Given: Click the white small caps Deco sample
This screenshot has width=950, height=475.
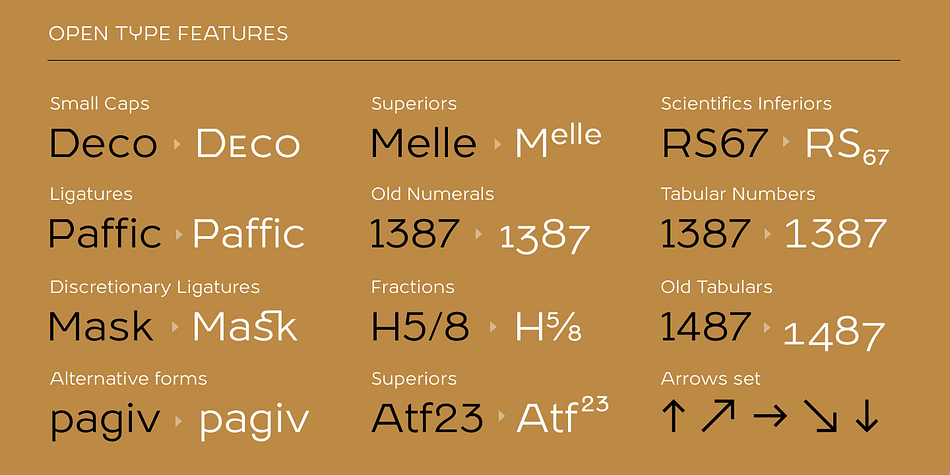Looking at the screenshot, I should 248,144.
